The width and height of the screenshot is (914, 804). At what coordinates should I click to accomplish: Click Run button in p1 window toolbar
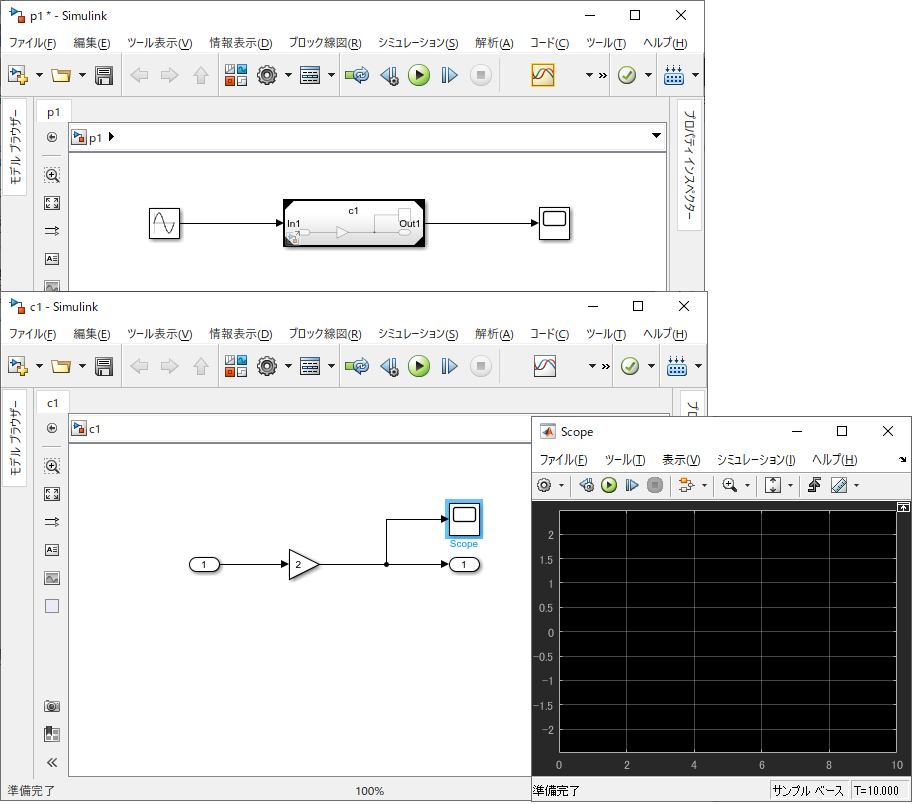pos(419,75)
